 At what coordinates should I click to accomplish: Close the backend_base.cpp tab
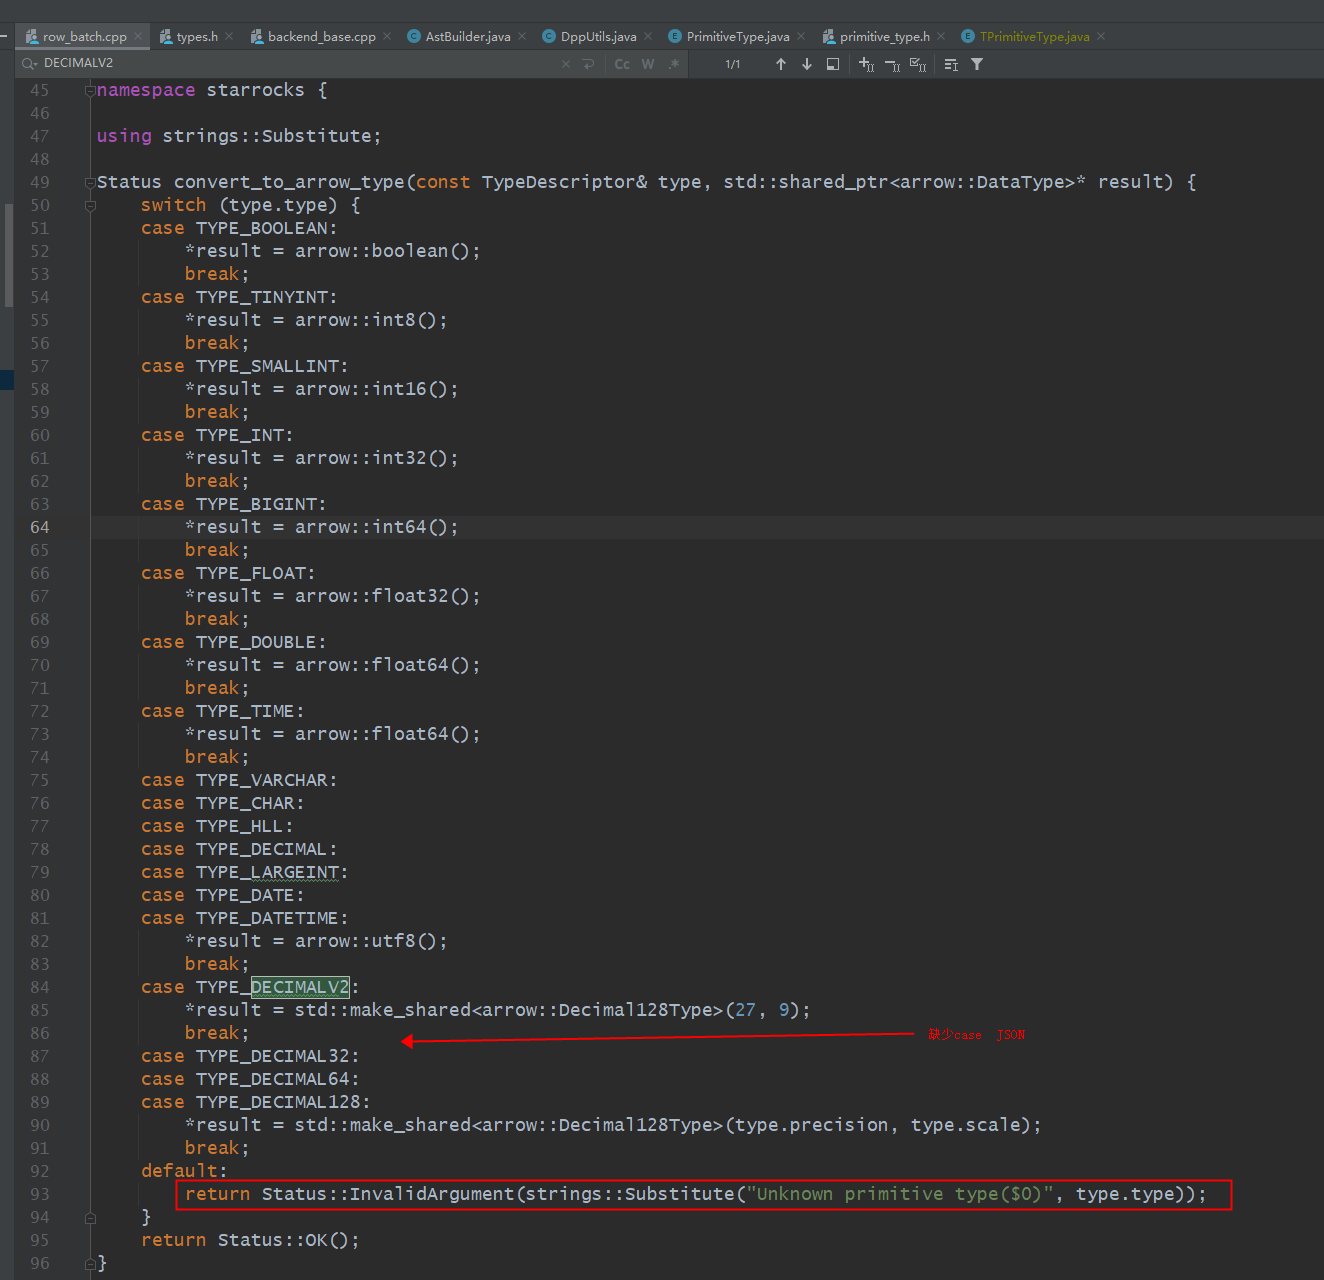pyautogui.click(x=387, y=37)
